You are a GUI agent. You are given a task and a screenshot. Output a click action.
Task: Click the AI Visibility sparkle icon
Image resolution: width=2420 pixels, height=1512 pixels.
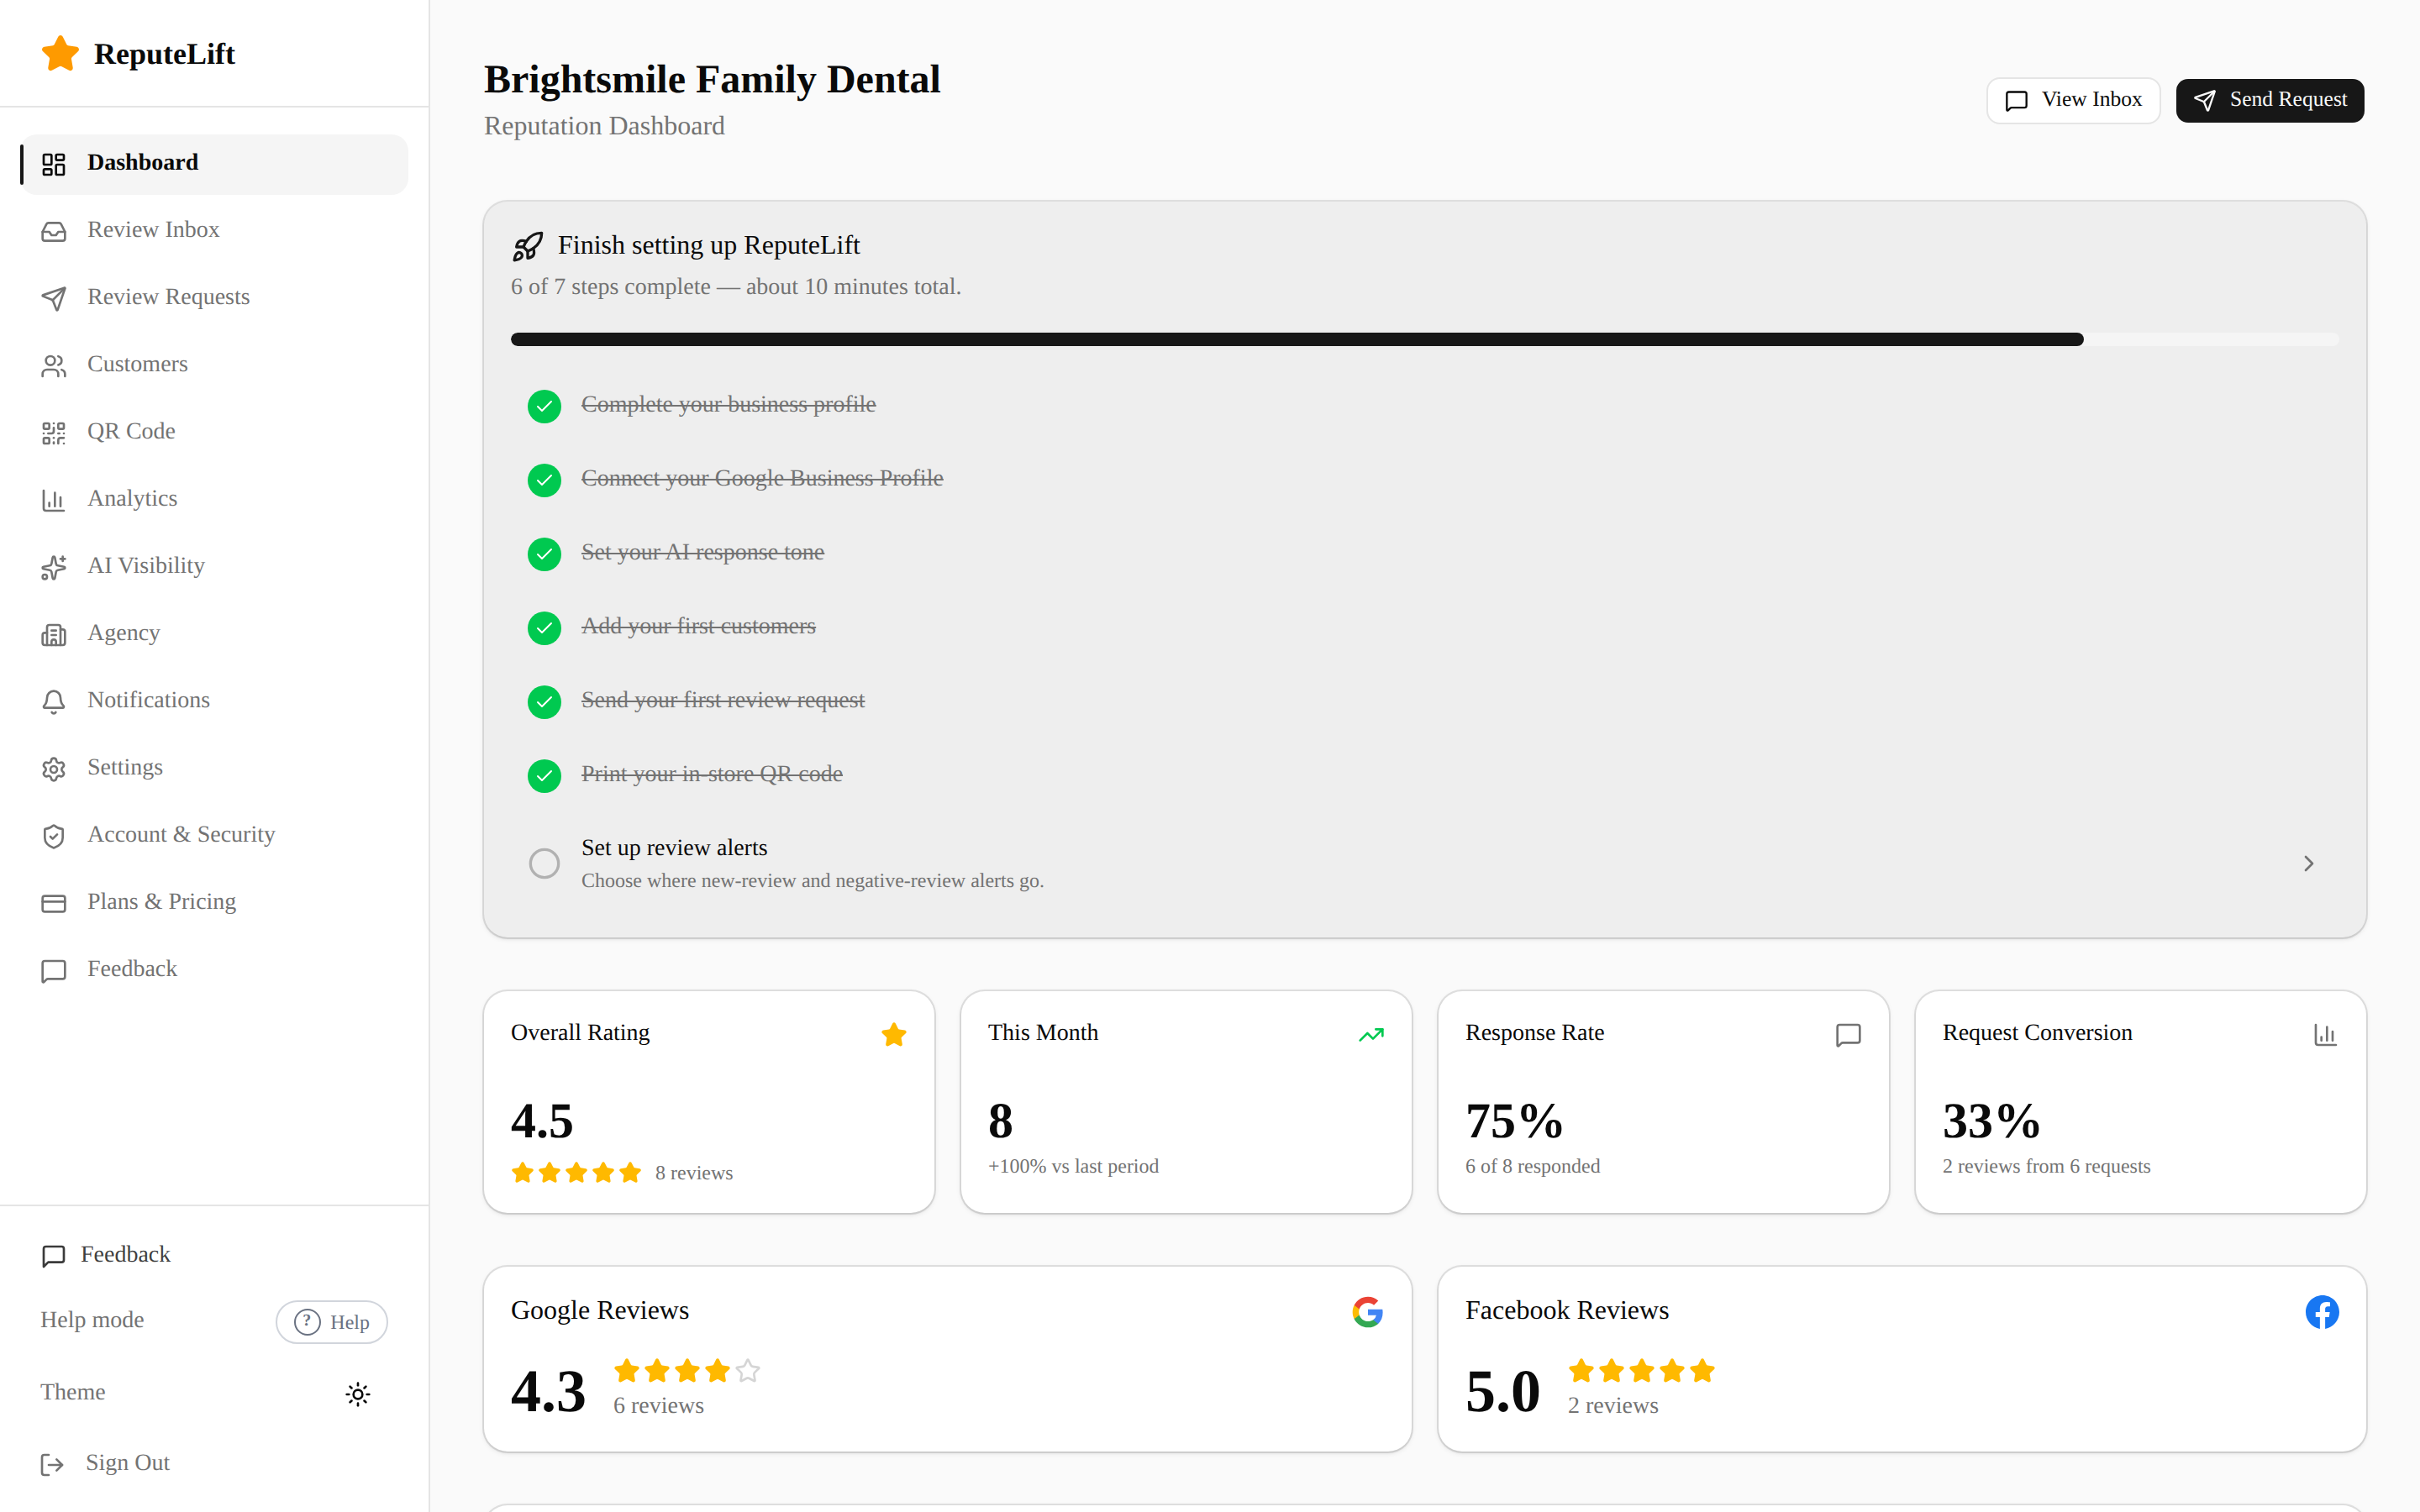[54, 567]
